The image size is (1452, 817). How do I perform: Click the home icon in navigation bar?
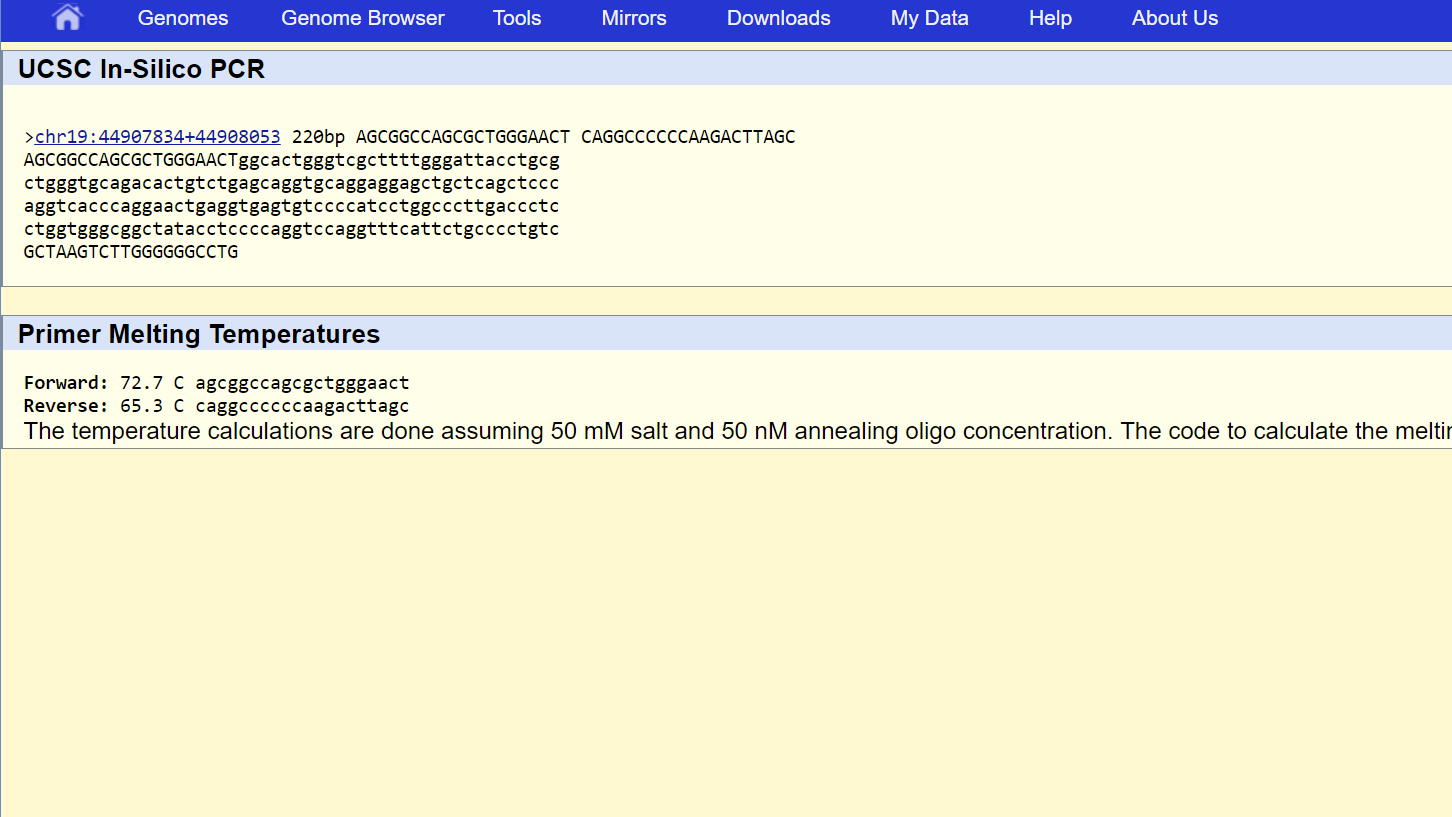point(67,18)
